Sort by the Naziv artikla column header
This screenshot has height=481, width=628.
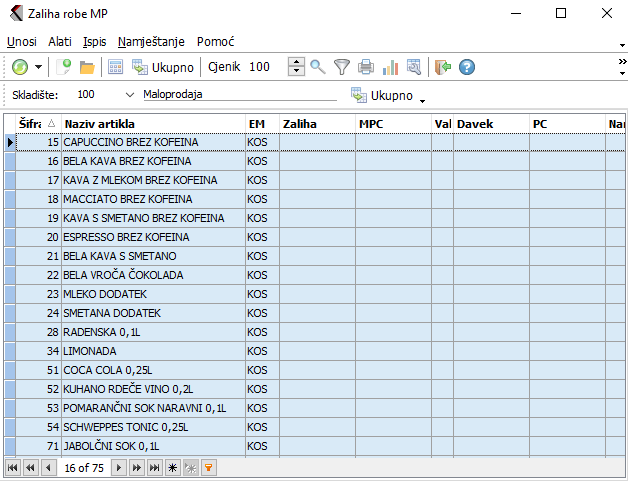point(152,123)
